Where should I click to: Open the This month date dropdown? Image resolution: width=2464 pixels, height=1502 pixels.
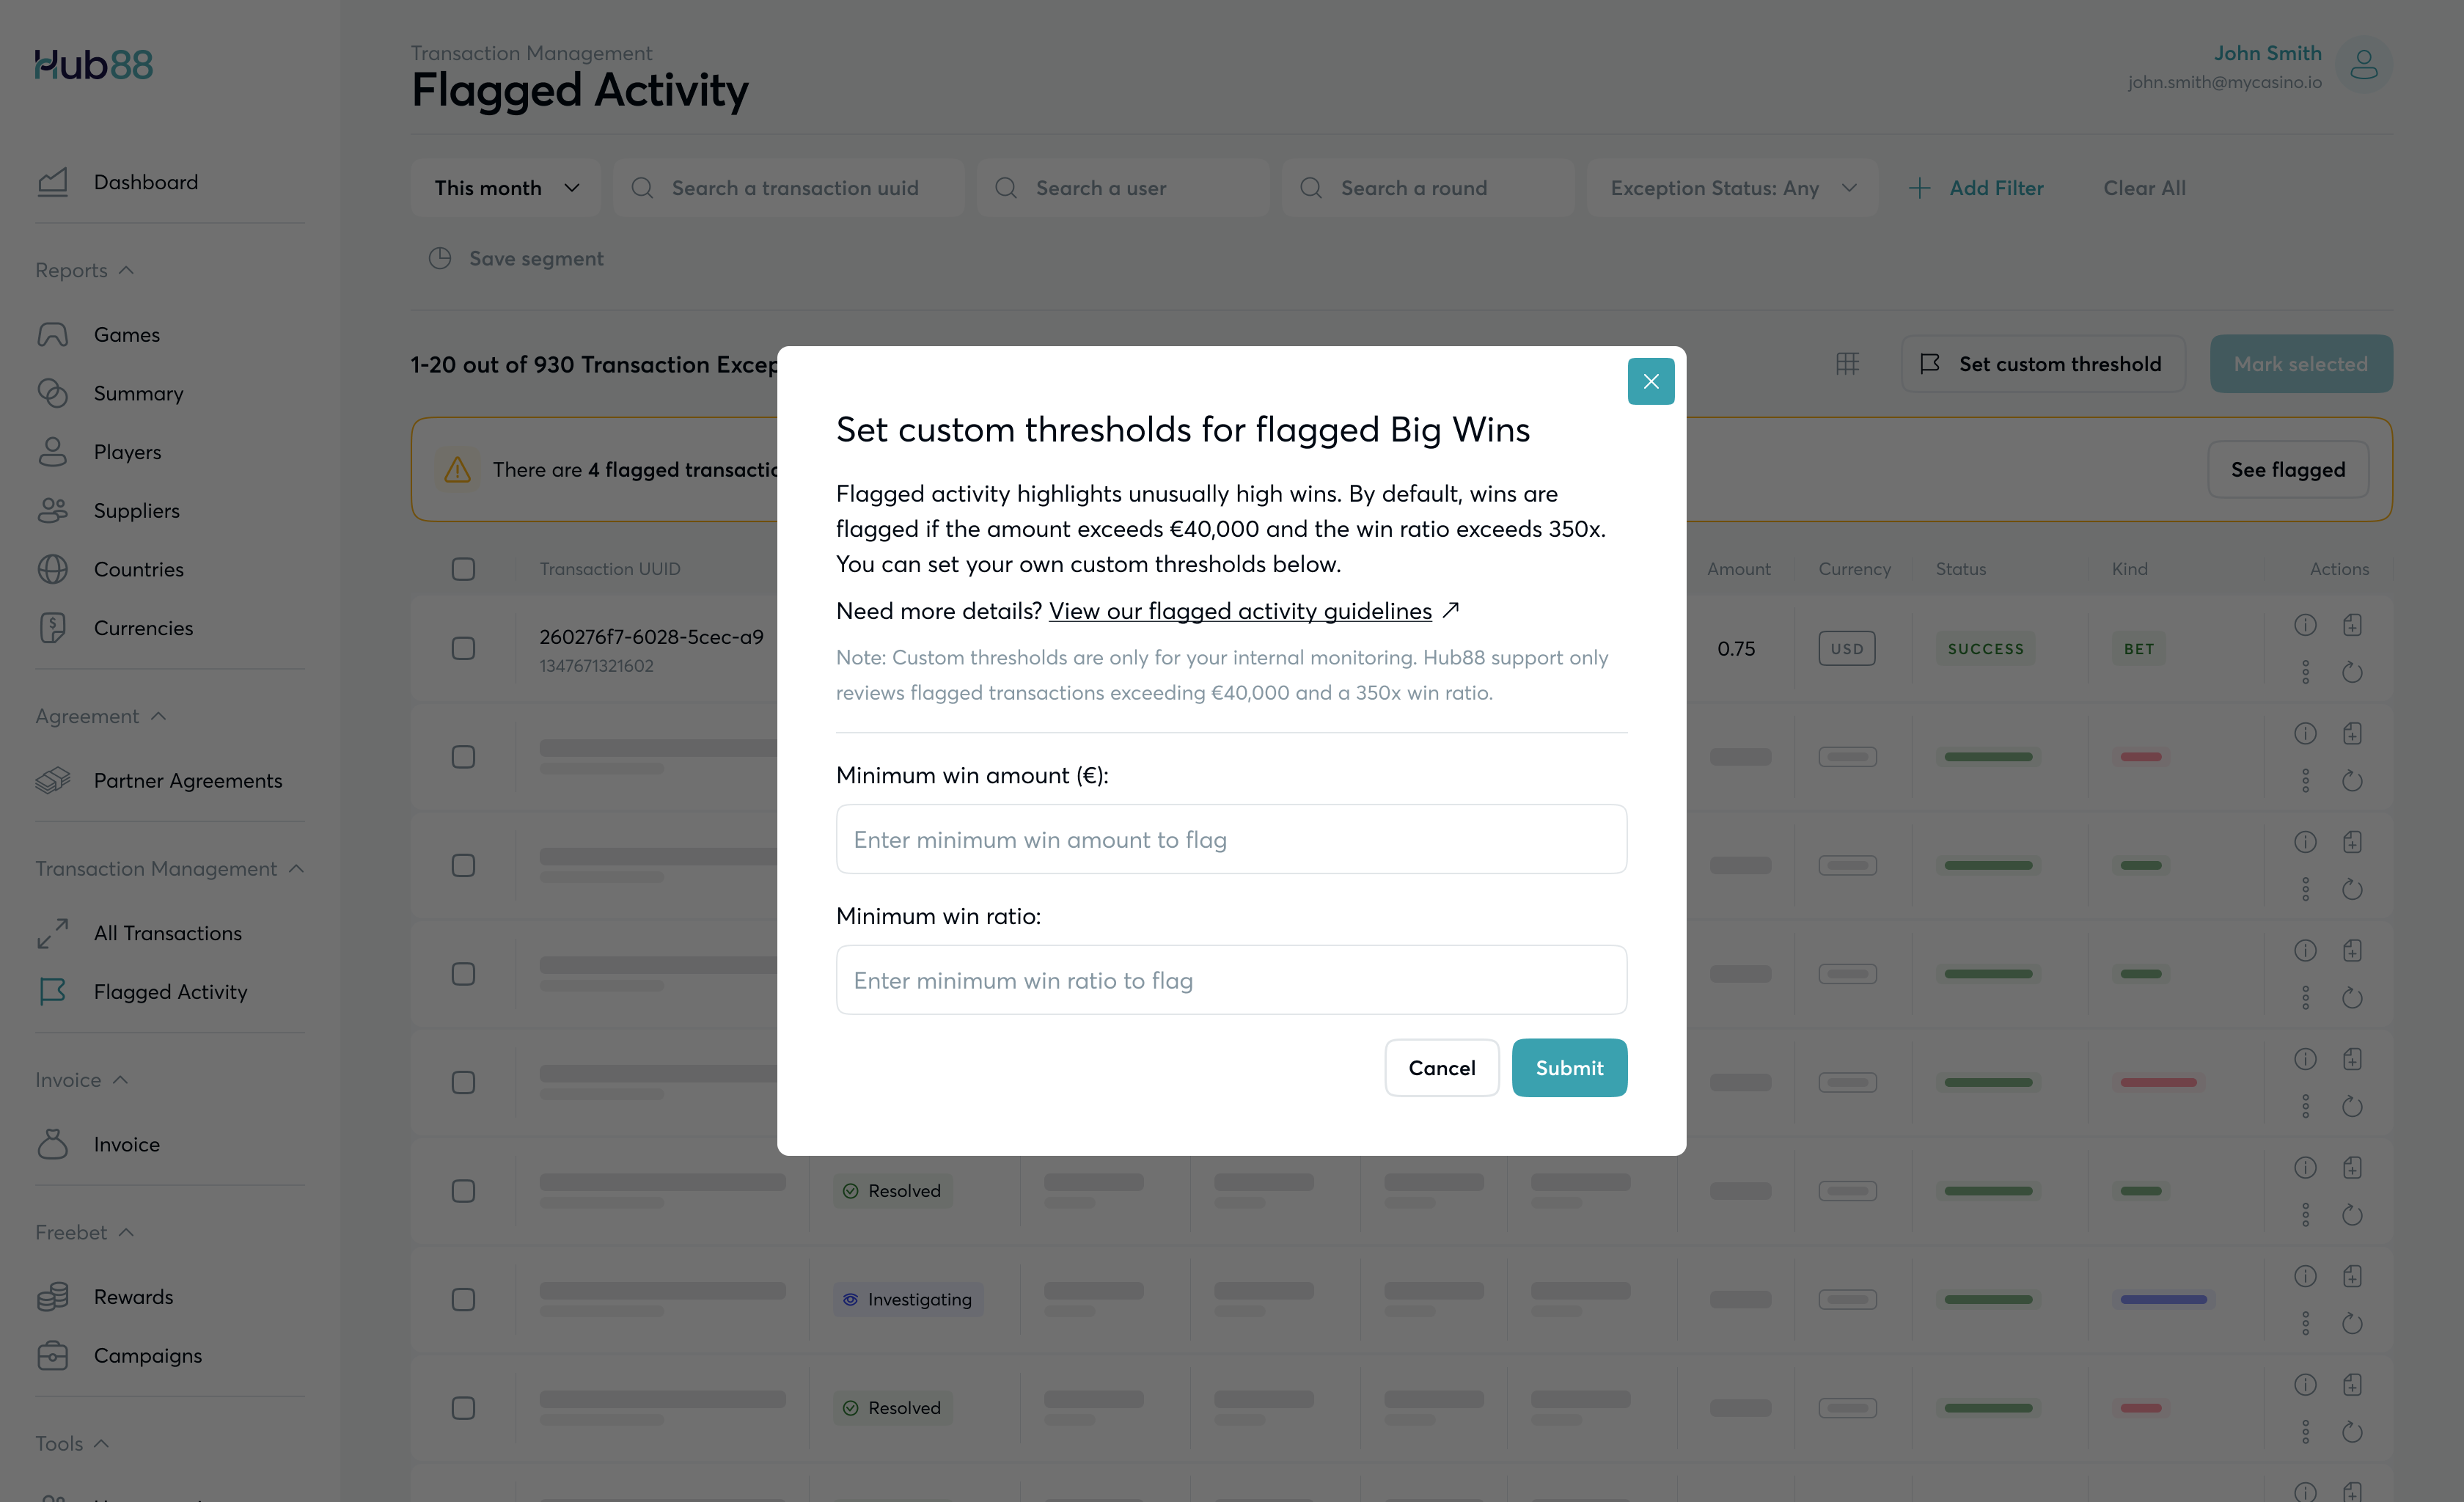(x=506, y=188)
